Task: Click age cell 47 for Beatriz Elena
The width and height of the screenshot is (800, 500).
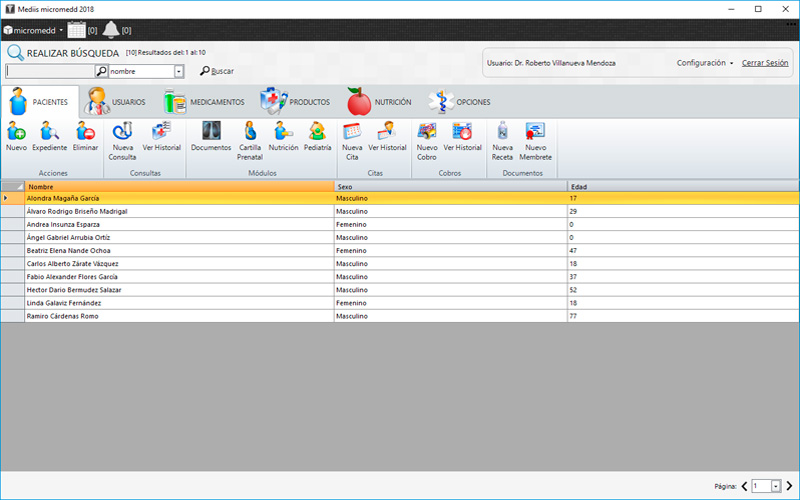Action: coord(683,251)
